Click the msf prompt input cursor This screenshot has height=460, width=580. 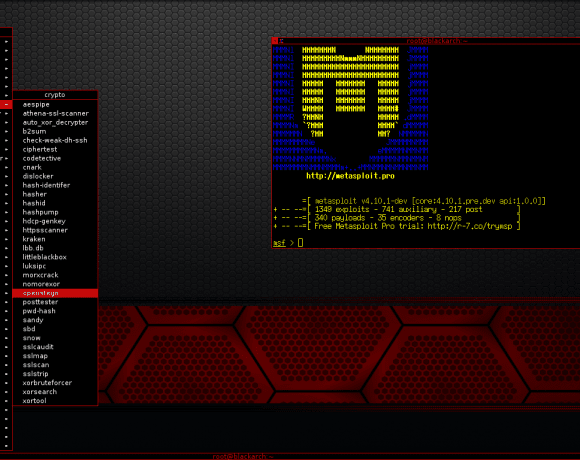coord(300,243)
